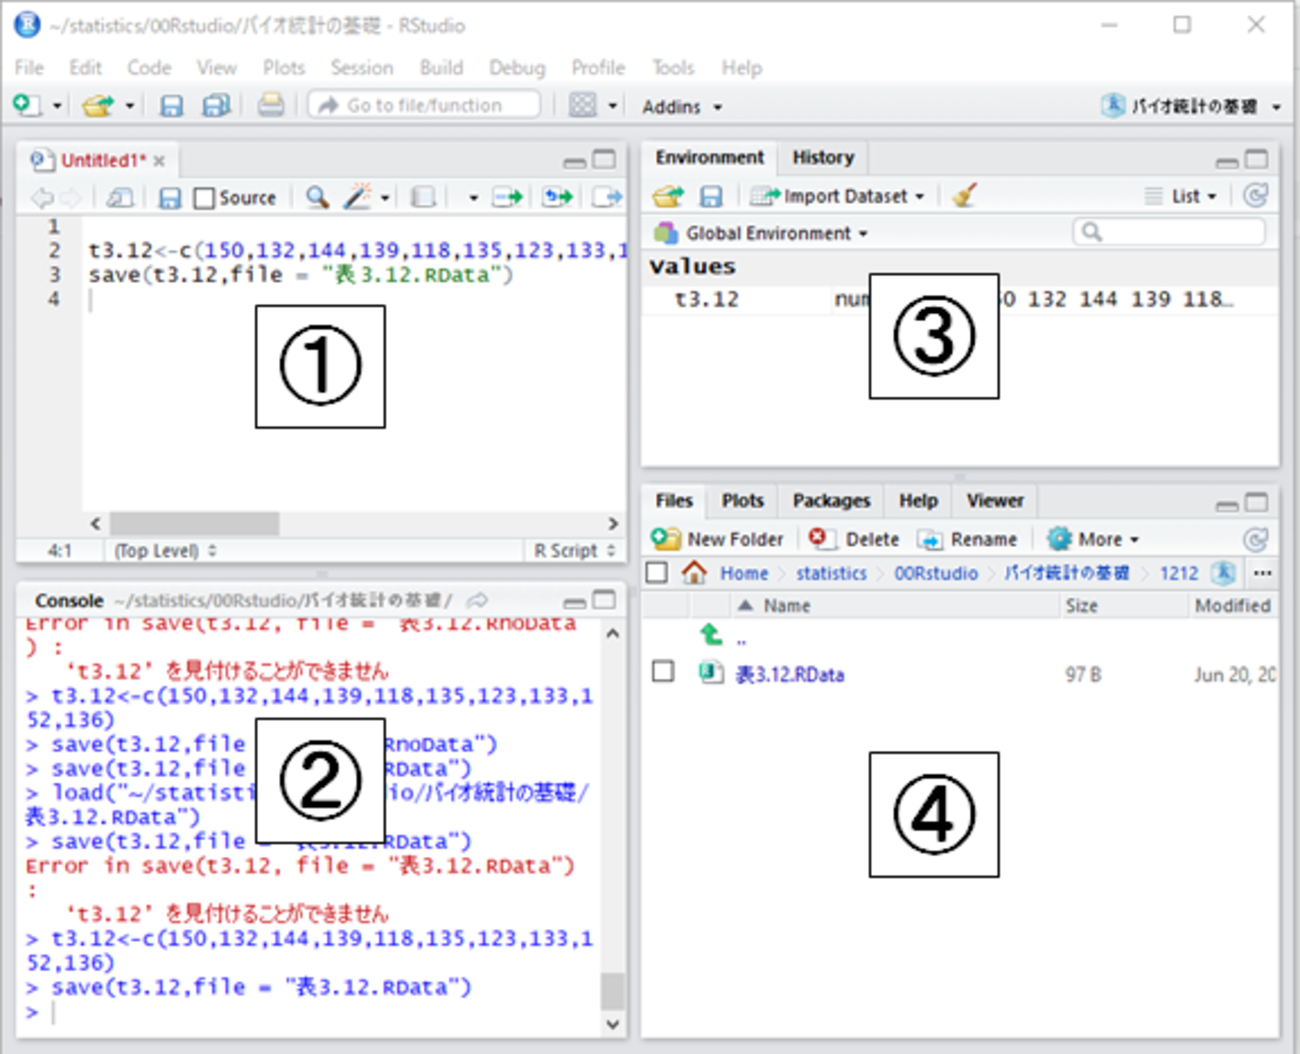Switch to the Packages tab
The image size is (1300, 1054).
tap(830, 500)
